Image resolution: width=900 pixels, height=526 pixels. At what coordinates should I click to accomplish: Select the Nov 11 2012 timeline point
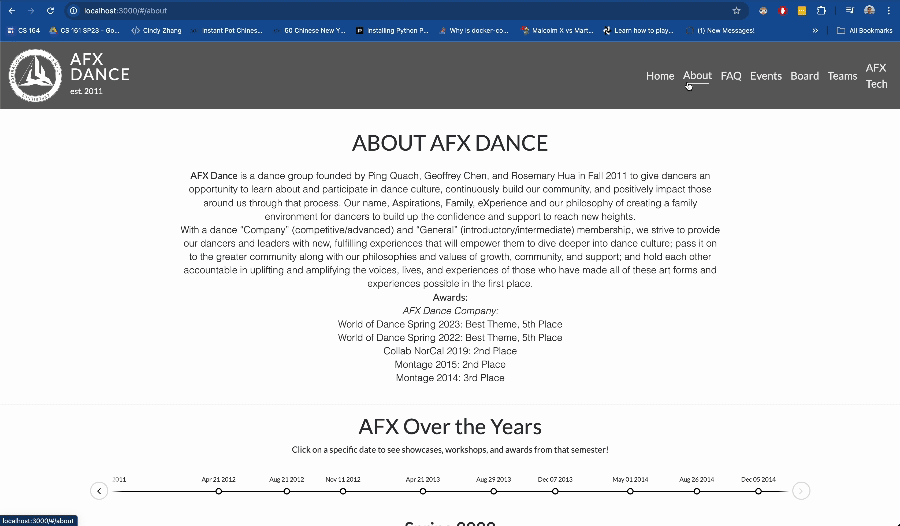click(343, 491)
